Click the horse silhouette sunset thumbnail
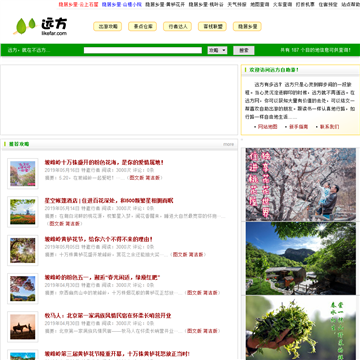 click(x=23, y=327)
